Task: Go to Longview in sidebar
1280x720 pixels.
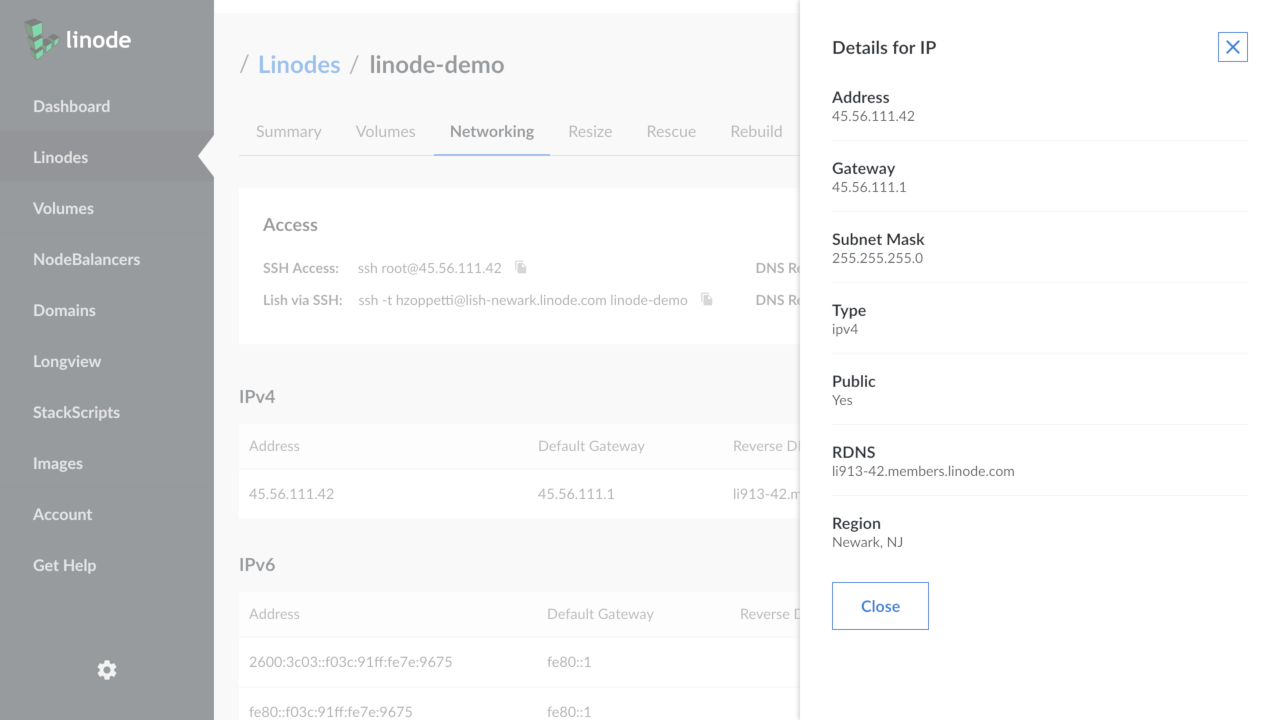Action: [67, 361]
